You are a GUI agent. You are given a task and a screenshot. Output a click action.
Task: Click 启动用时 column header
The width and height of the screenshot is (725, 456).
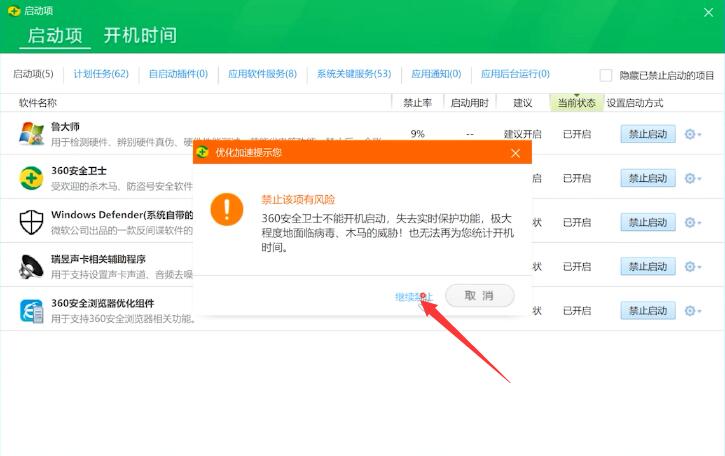(470, 103)
